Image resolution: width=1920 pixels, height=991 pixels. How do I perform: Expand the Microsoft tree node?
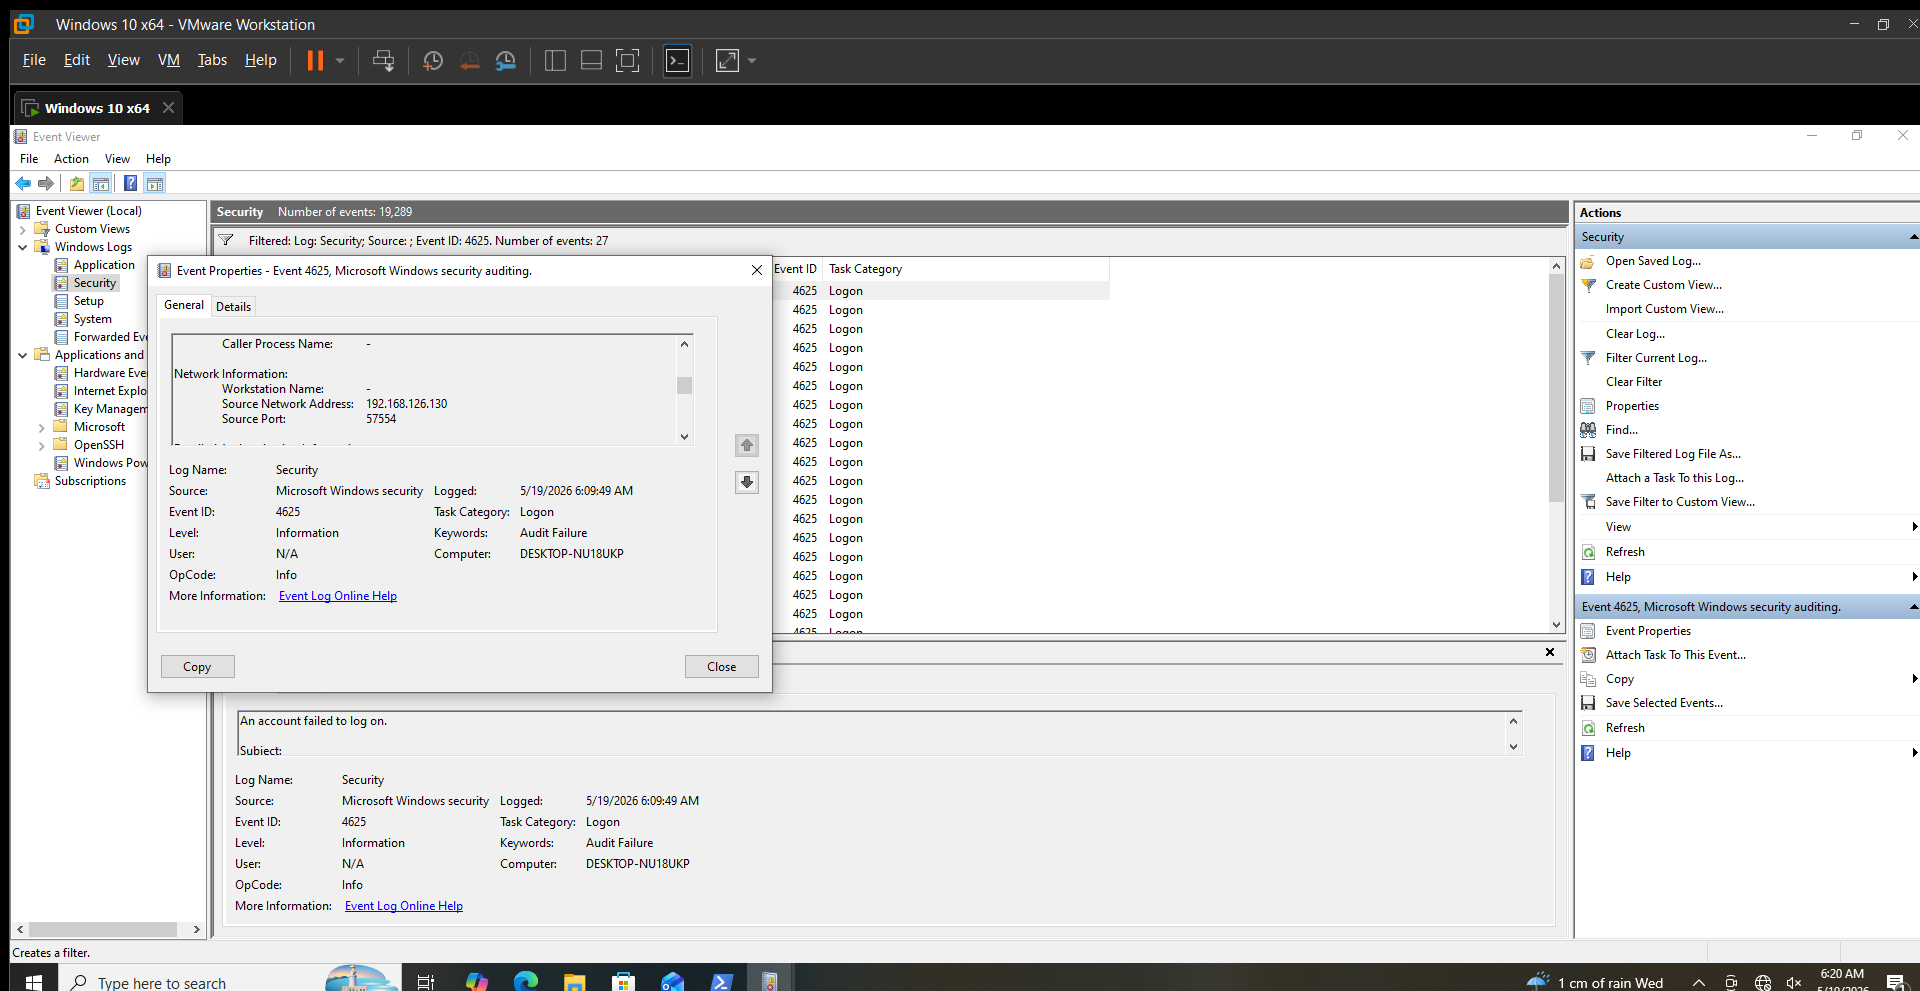coord(41,427)
